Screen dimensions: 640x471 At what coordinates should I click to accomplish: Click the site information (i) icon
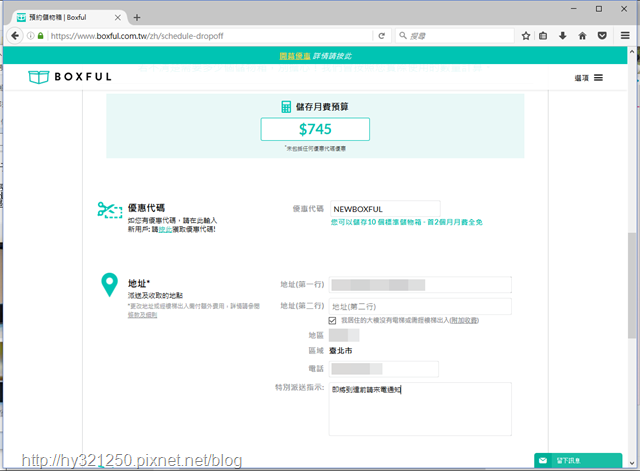[x=31, y=36]
